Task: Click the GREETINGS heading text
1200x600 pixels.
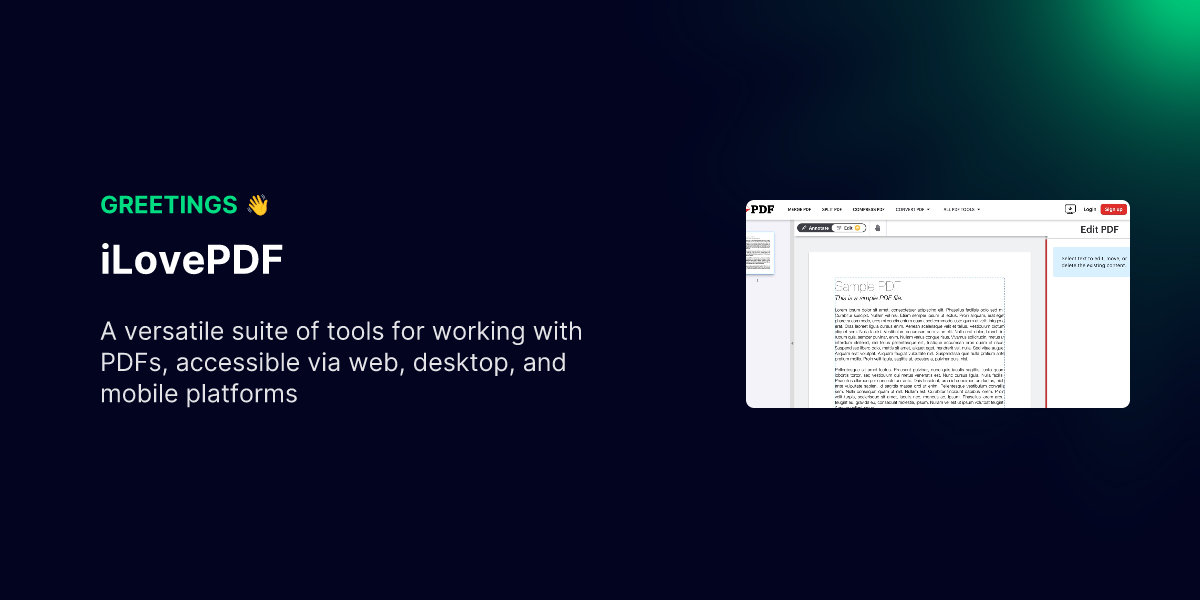Action: click(169, 205)
